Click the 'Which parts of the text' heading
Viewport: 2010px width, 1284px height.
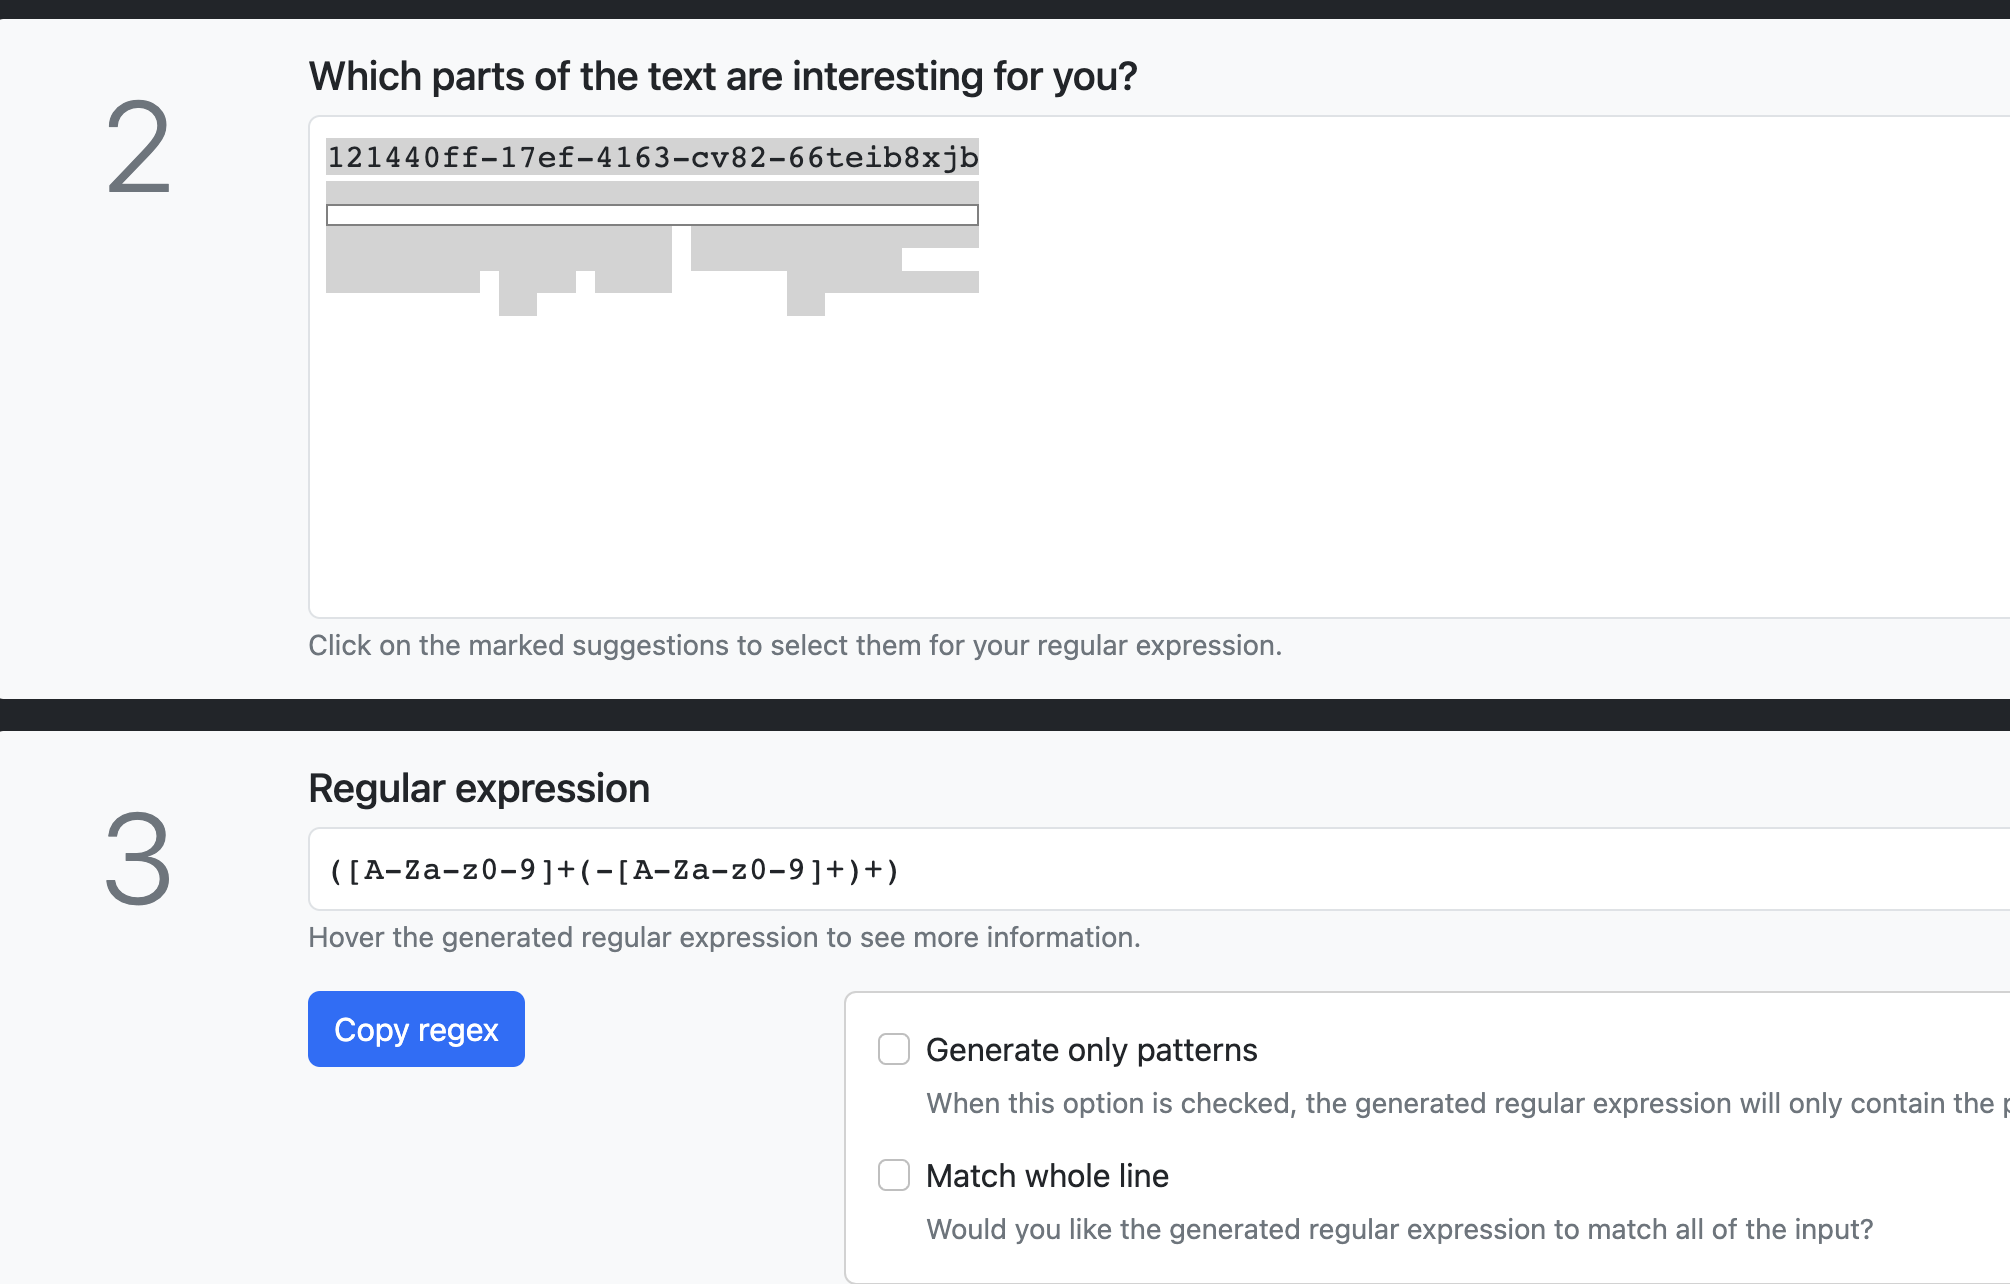click(722, 77)
